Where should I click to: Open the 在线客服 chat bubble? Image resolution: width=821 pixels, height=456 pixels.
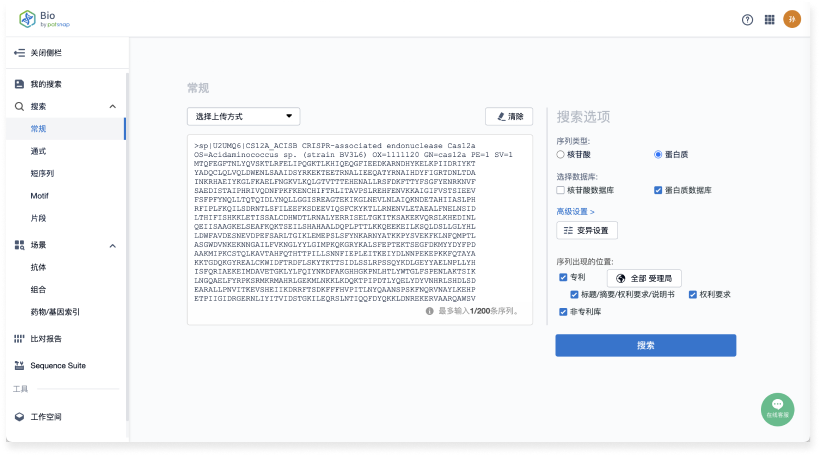tap(777, 409)
